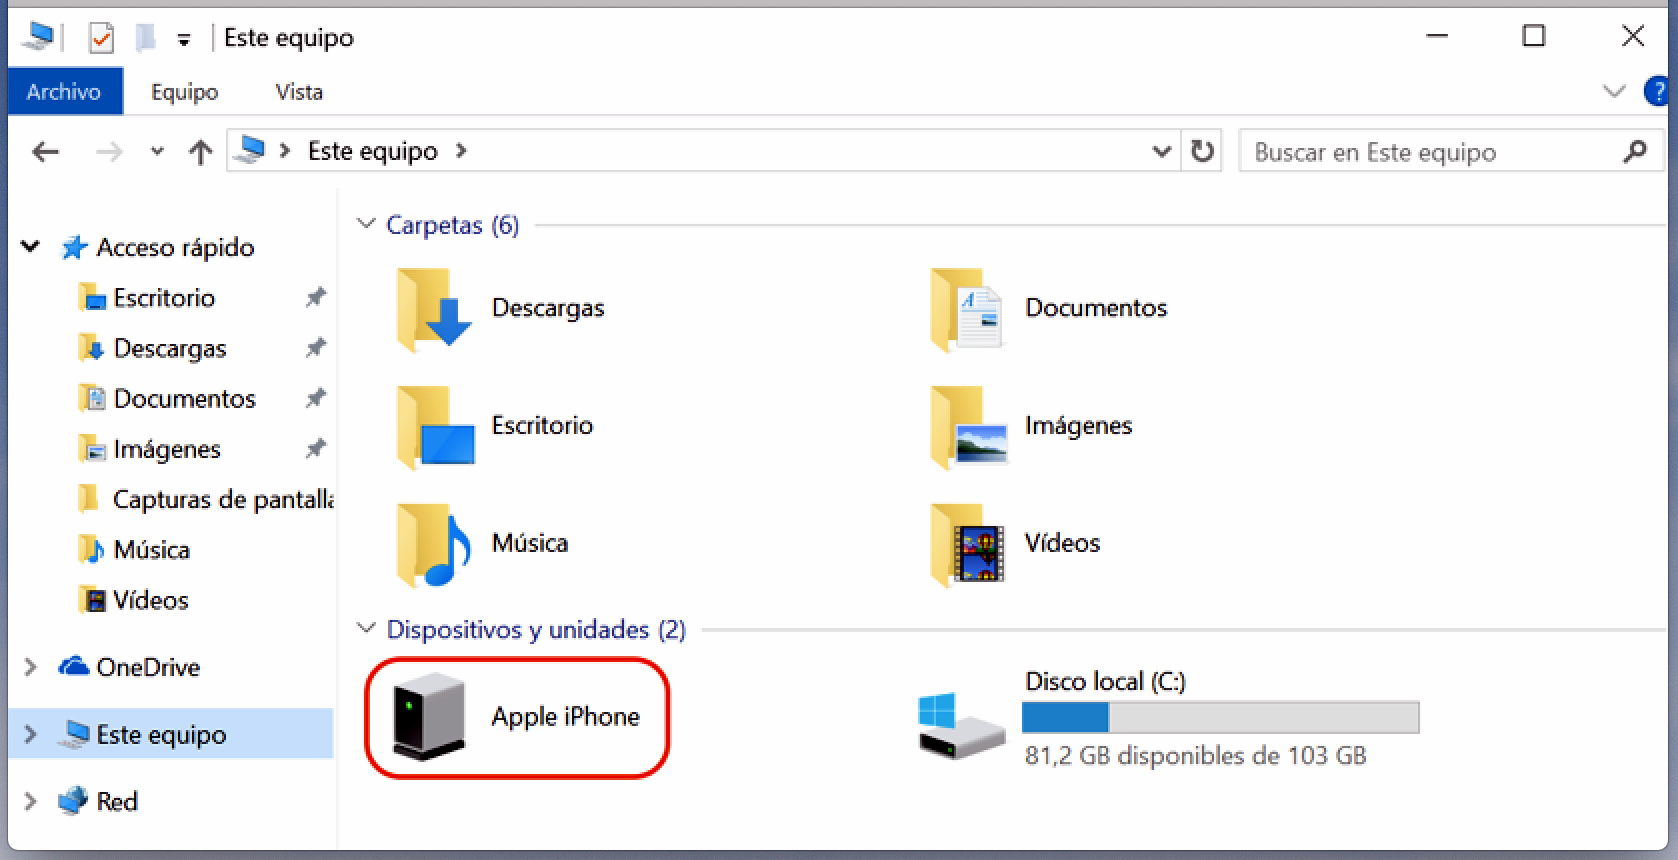Select Documentos in quick access sidebar

(185, 399)
